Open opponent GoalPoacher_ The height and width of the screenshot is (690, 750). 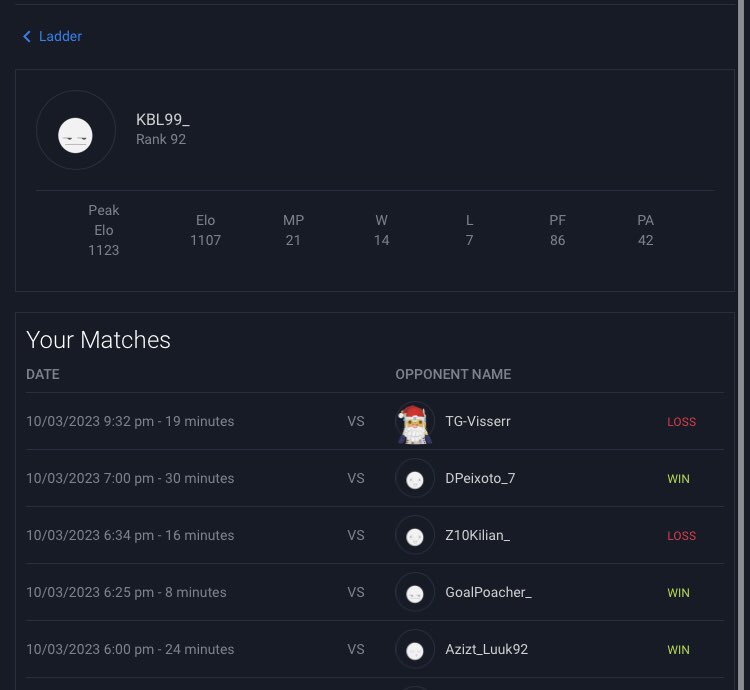(x=488, y=592)
